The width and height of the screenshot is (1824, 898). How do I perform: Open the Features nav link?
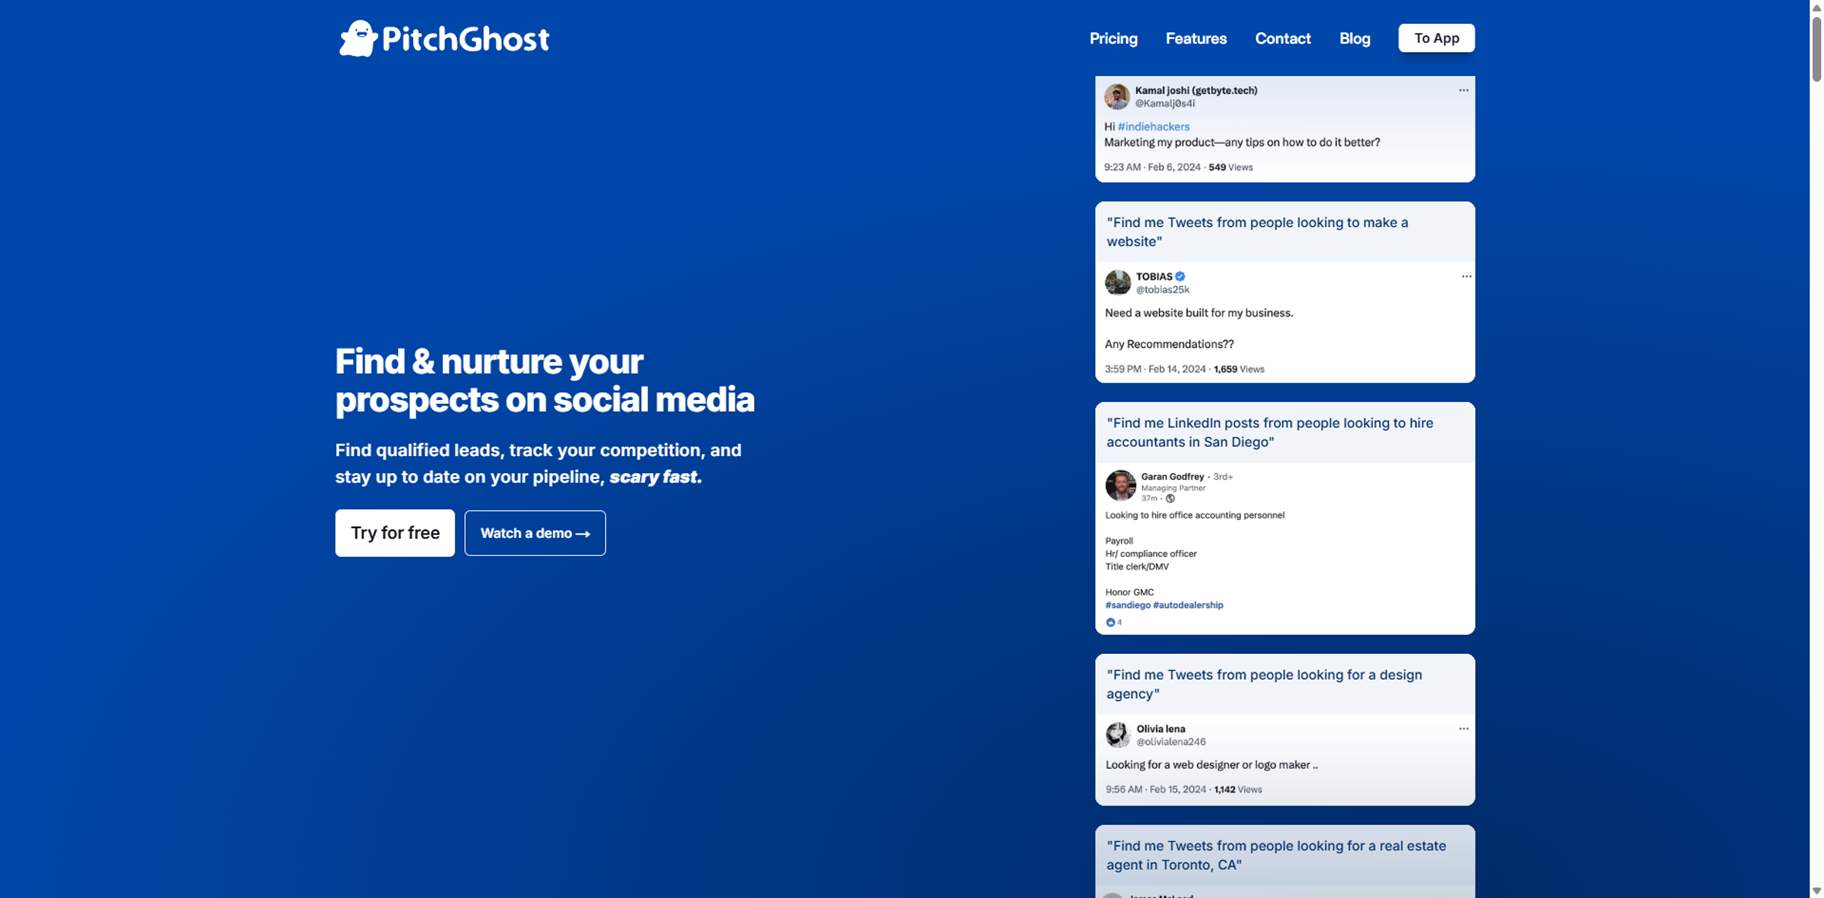click(x=1196, y=38)
